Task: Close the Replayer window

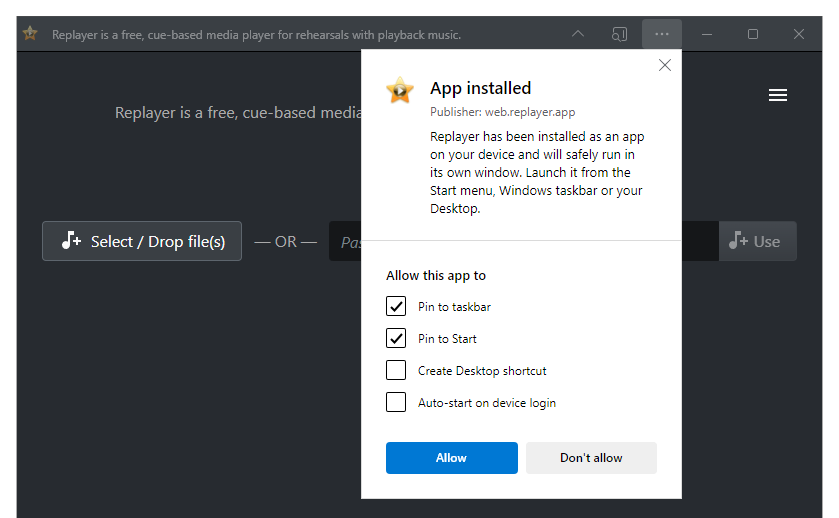Action: 799,34
